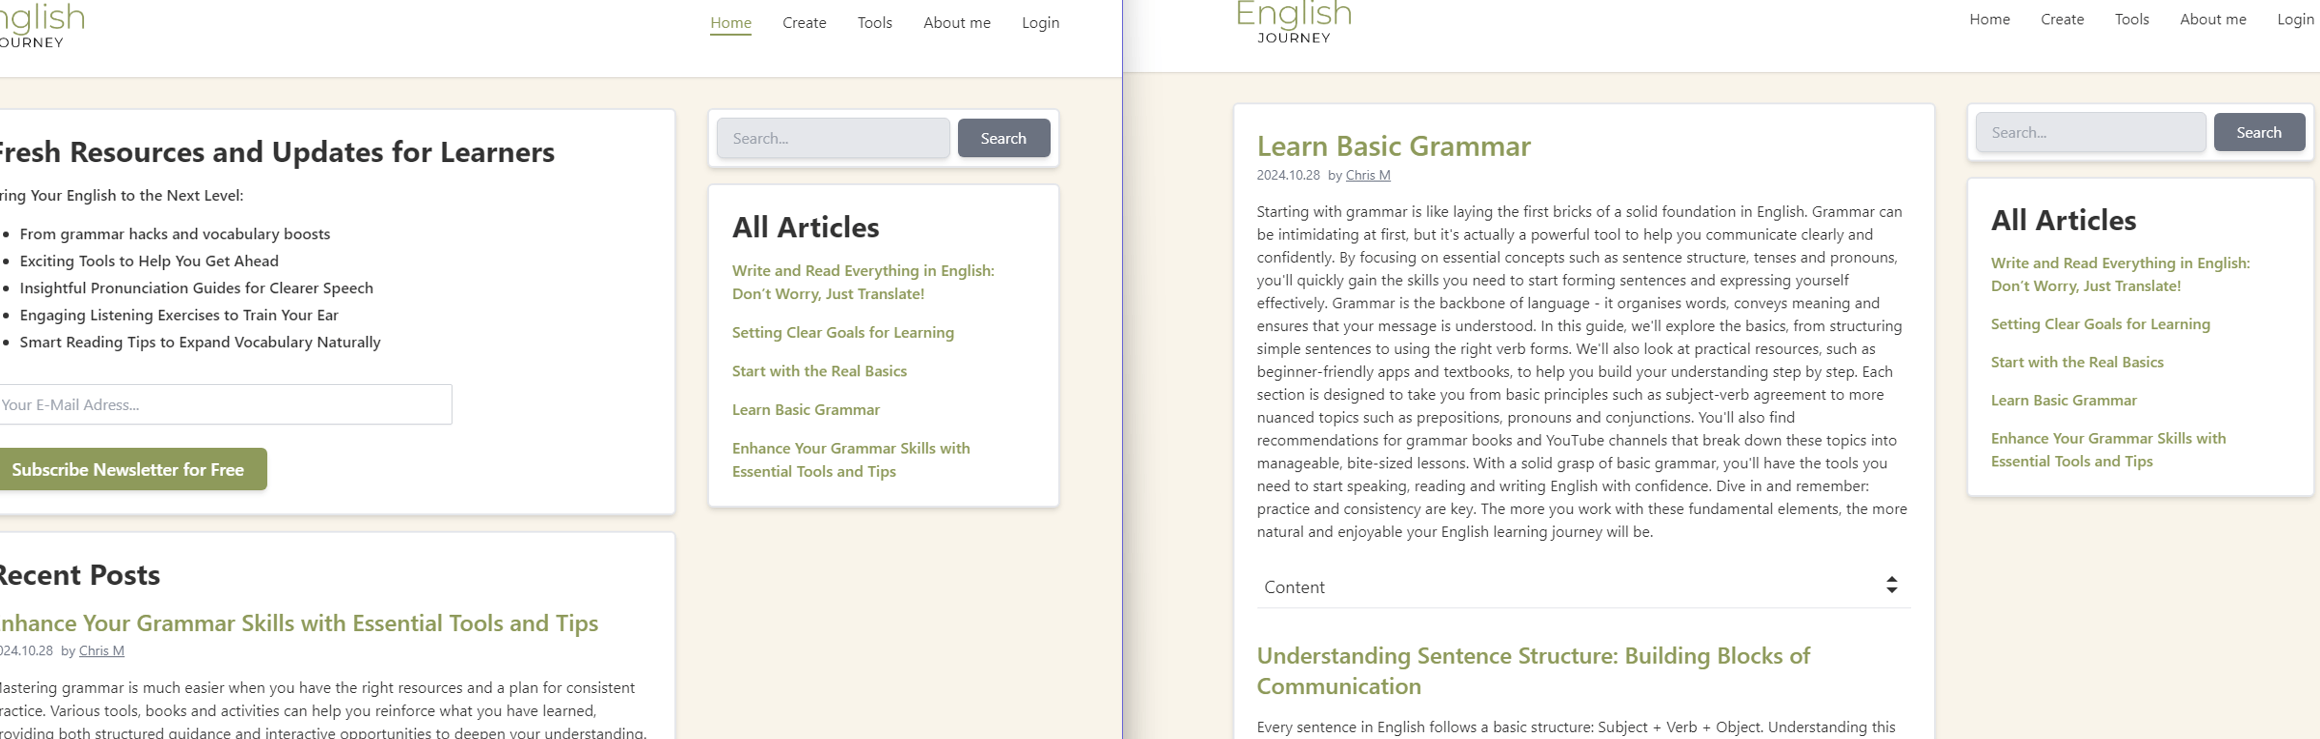
Task: Click the English Journey logo on the article page
Action: [1293, 22]
